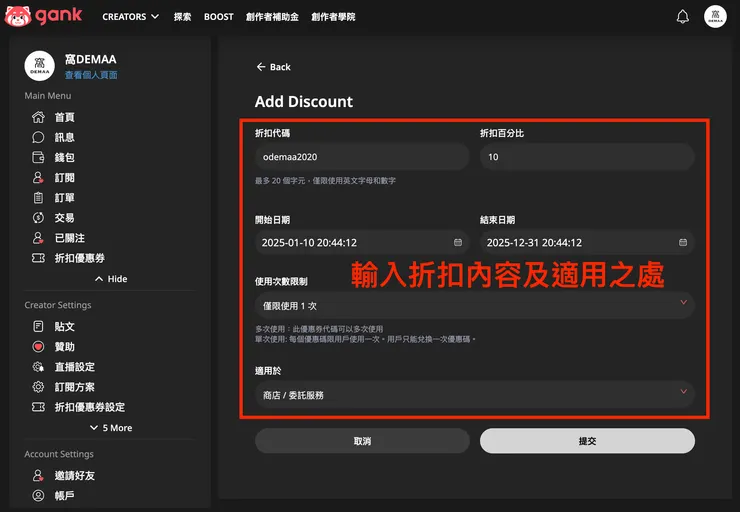Click the post icon beside 貼文
Screen dimensions: 740x512
tap(38, 327)
